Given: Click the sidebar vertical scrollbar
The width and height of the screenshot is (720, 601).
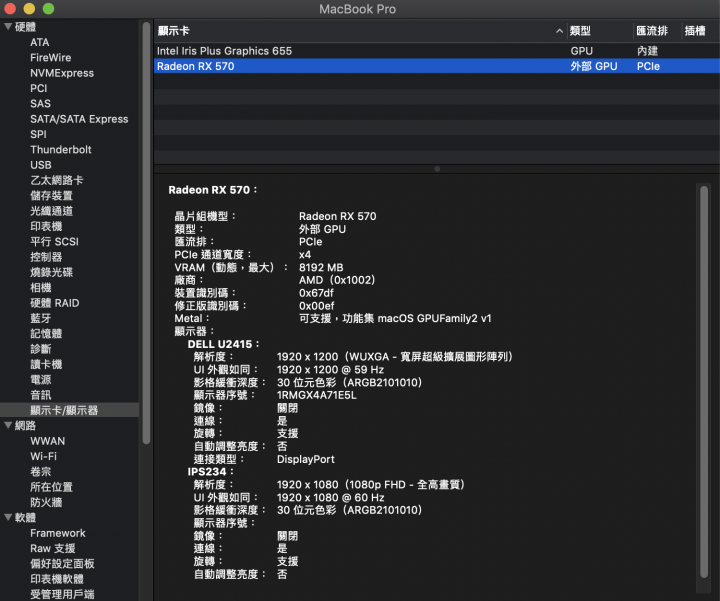Looking at the screenshot, I should click(x=146, y=233).
